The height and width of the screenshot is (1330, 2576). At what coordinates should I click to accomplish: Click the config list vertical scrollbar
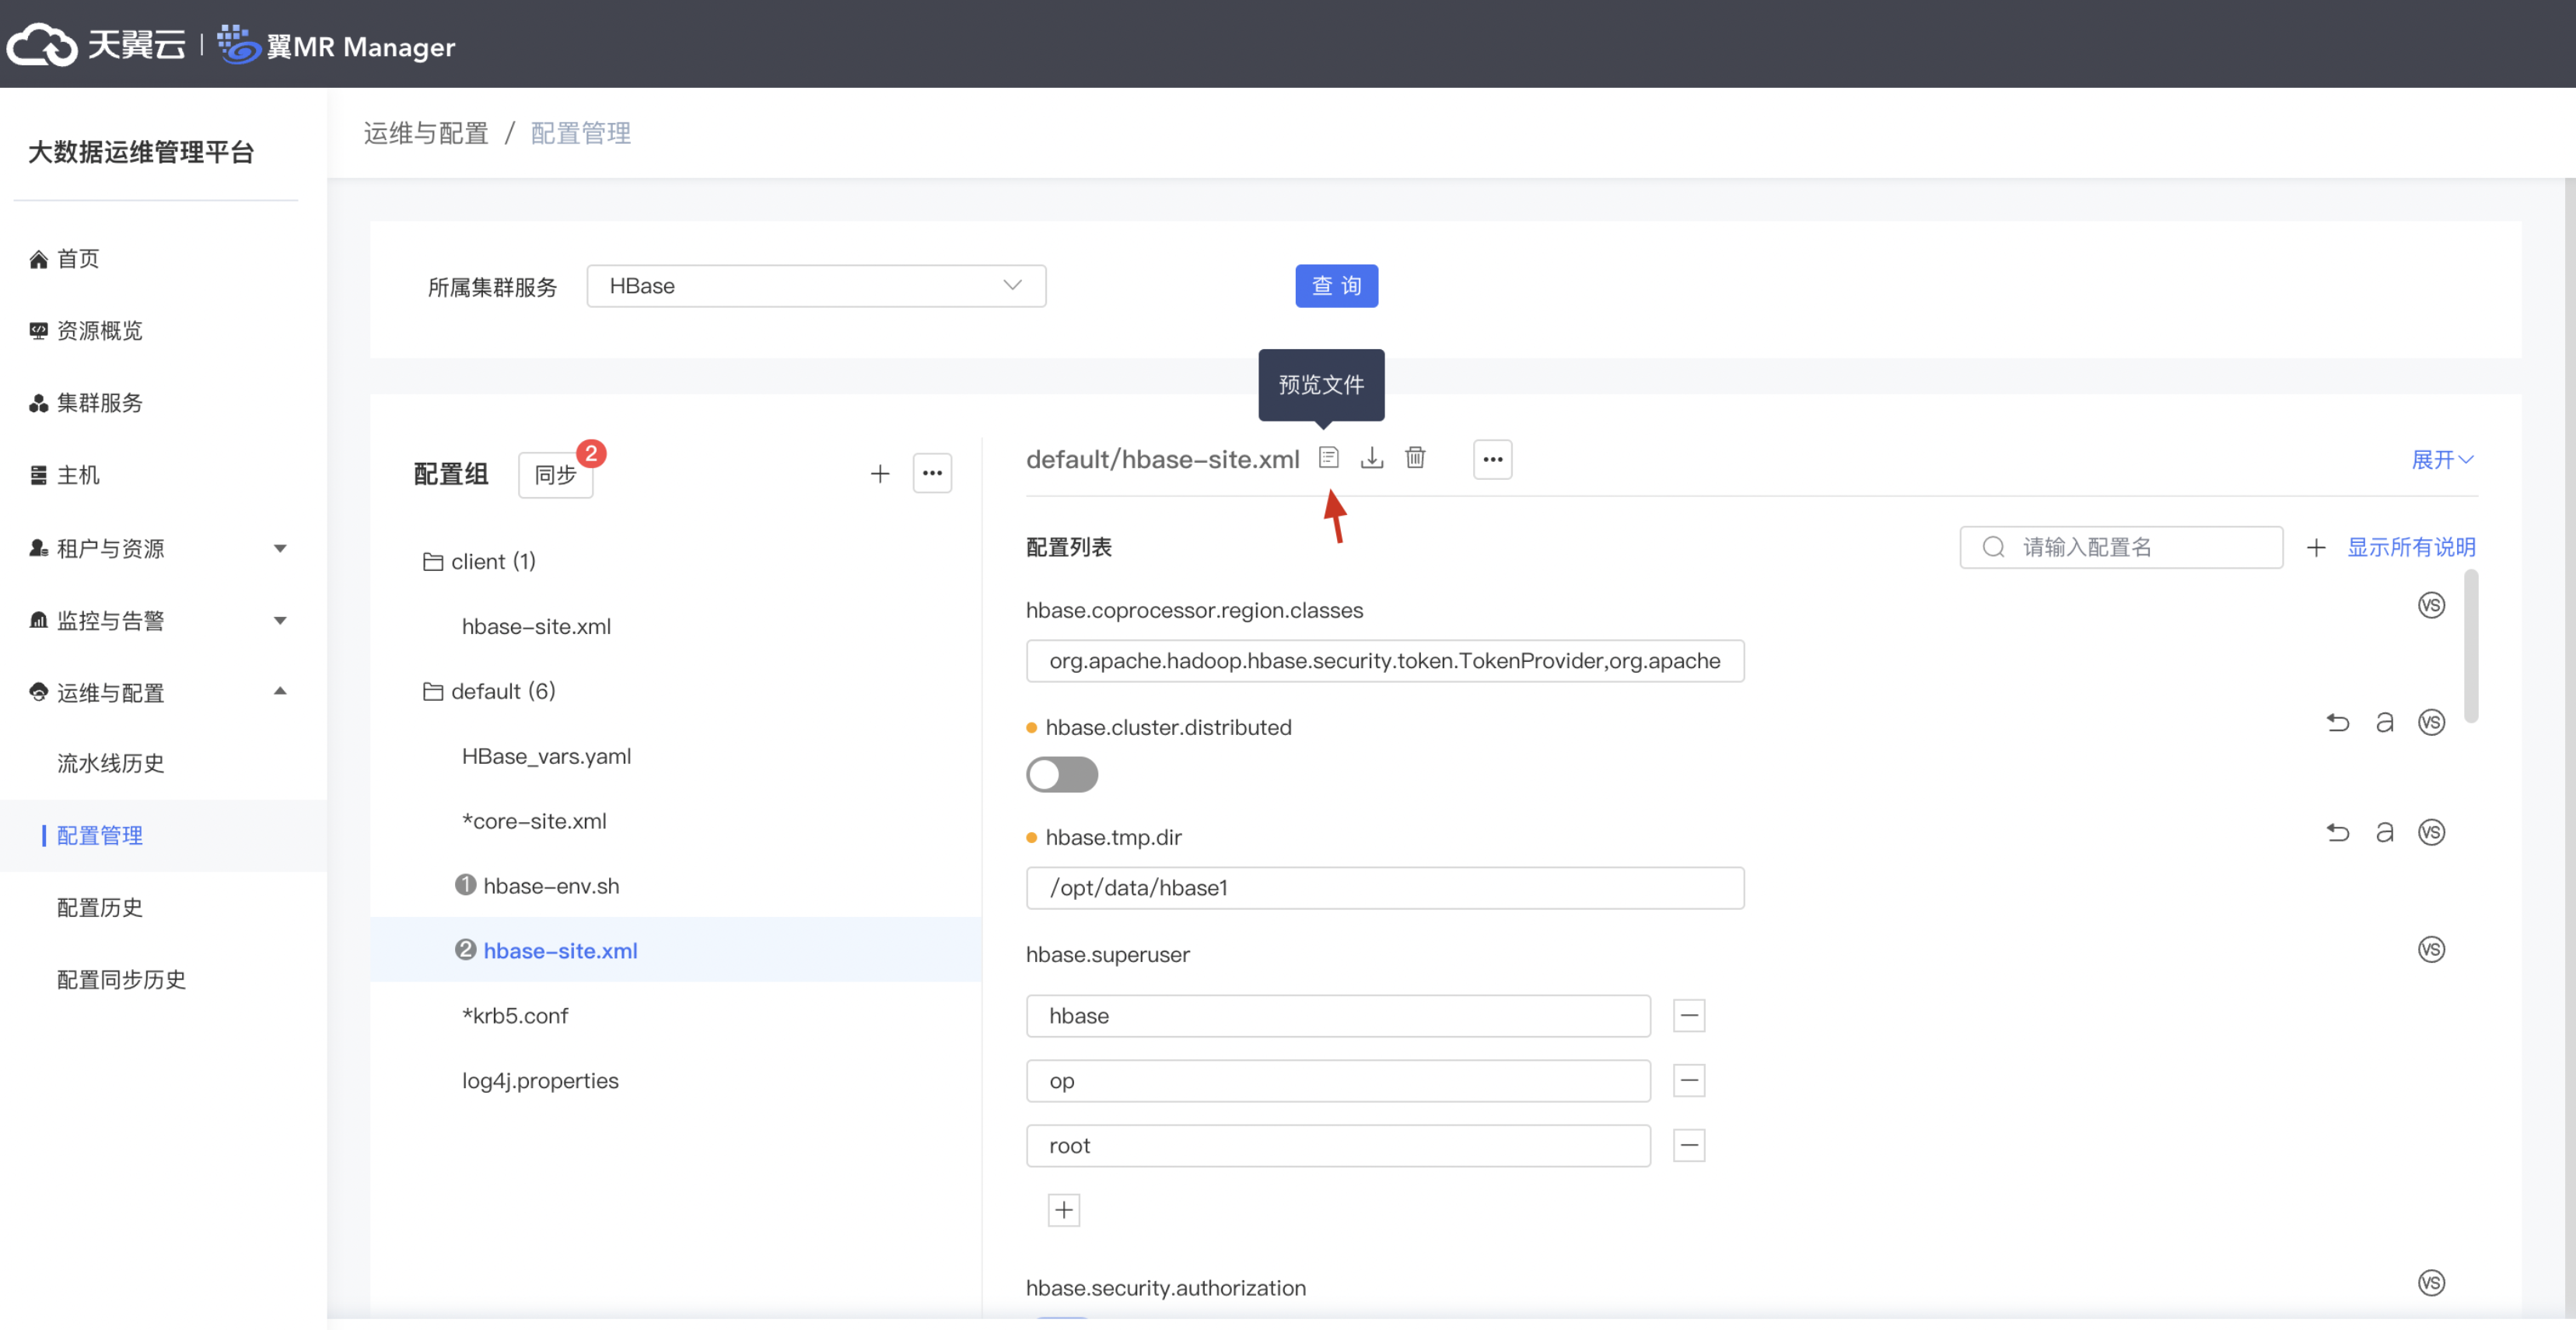tap(2470, 646)
